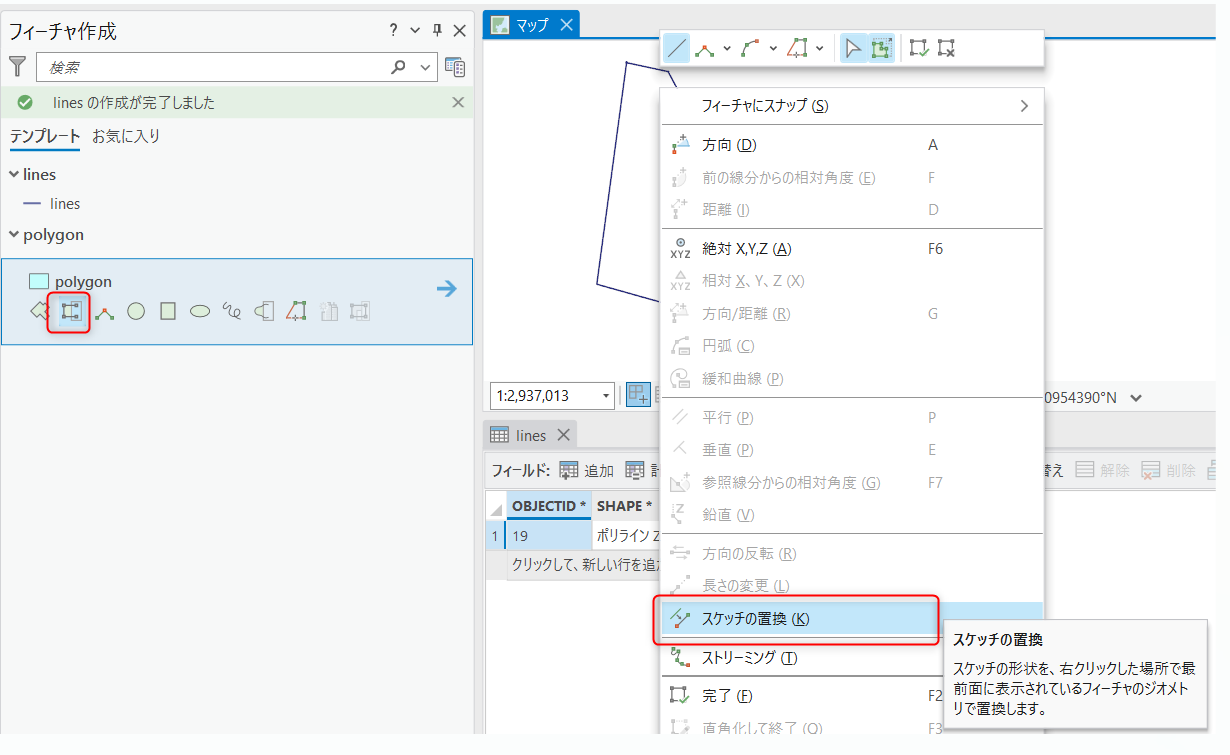Click the blue arrow on the polygon template
The width and height of the screenshot is (1230, 755).
coord(446,289)
